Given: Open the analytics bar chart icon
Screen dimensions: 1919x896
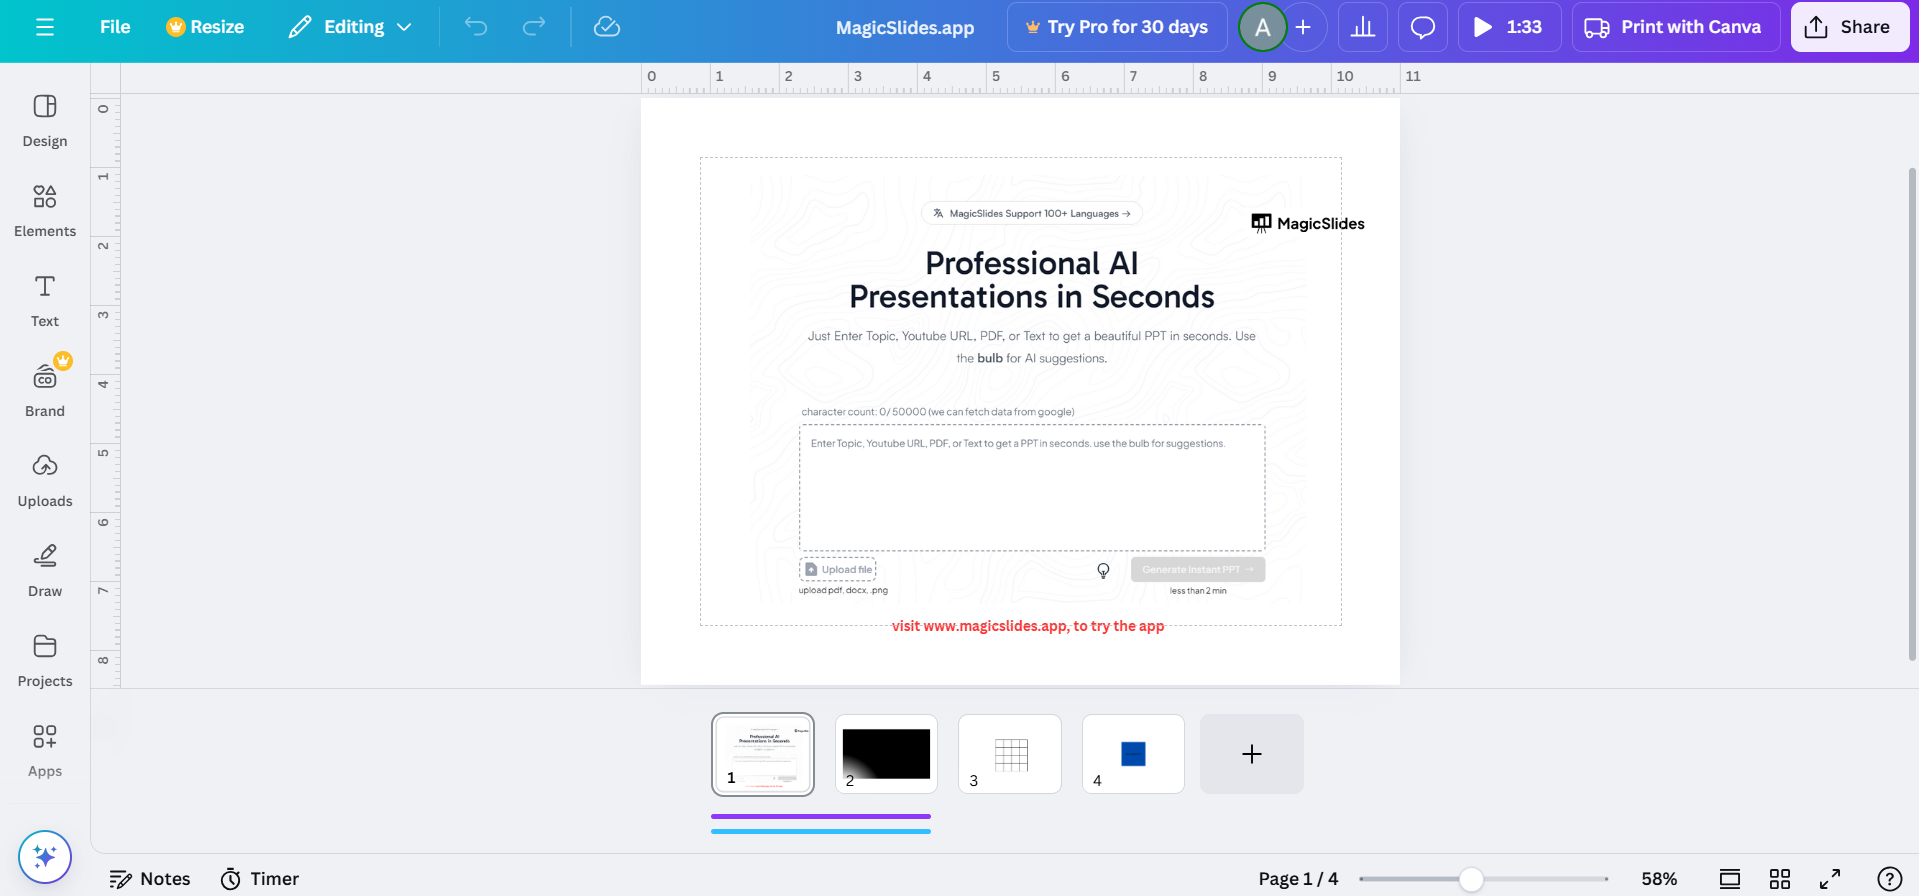Looking at the screenshot, I should 1363,27.
